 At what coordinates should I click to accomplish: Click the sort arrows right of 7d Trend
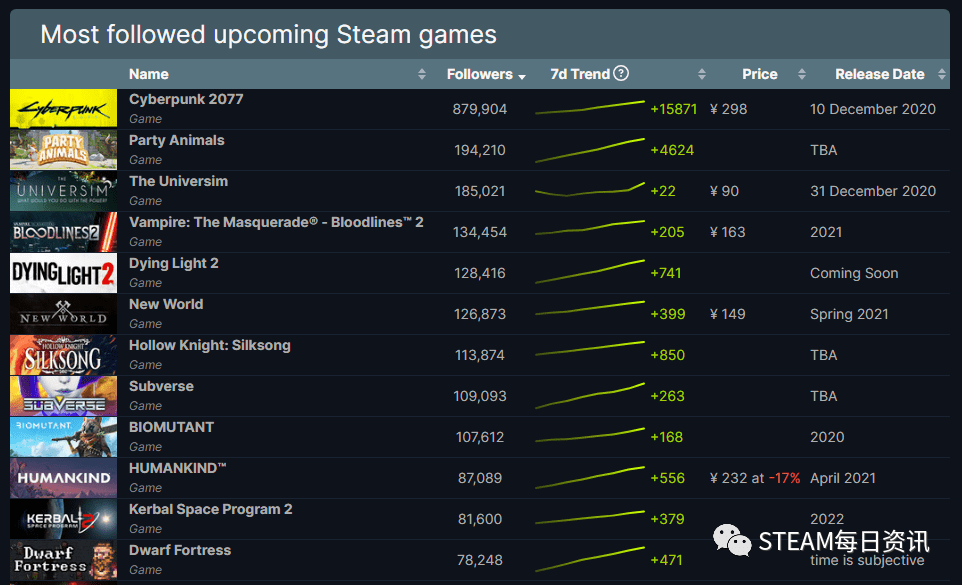[x=701, y=74]
